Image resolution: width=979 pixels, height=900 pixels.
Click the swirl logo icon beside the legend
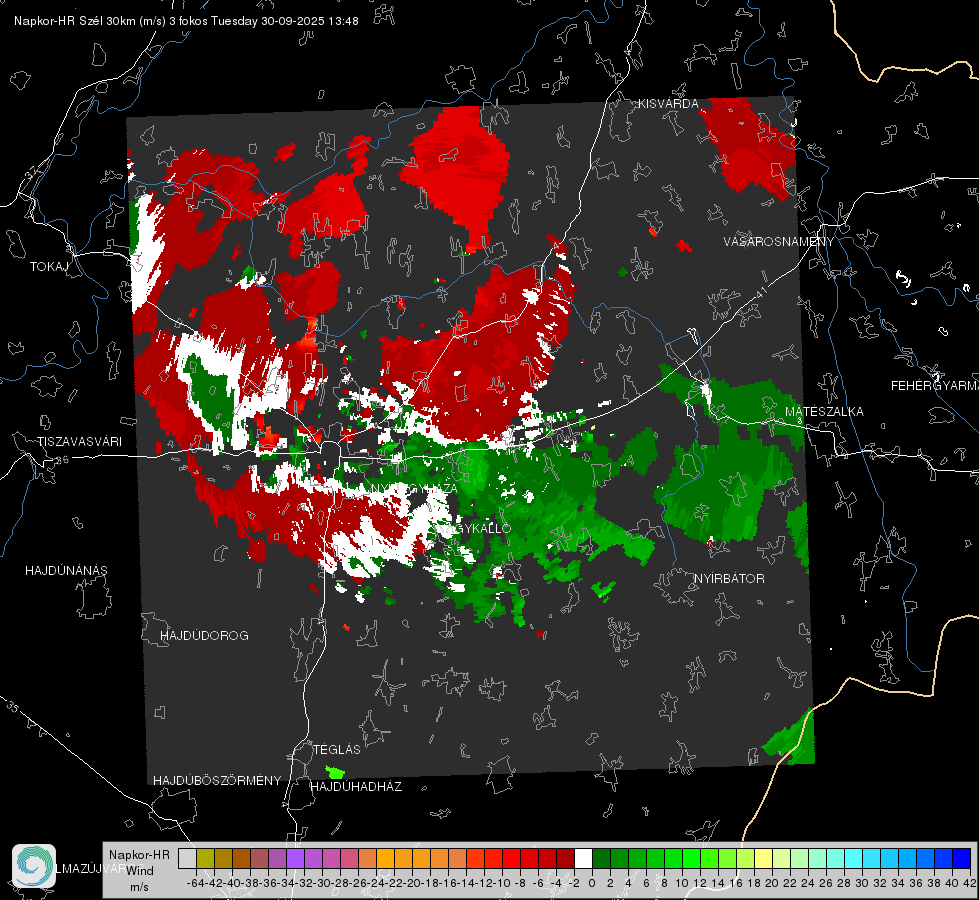[34, 866]
